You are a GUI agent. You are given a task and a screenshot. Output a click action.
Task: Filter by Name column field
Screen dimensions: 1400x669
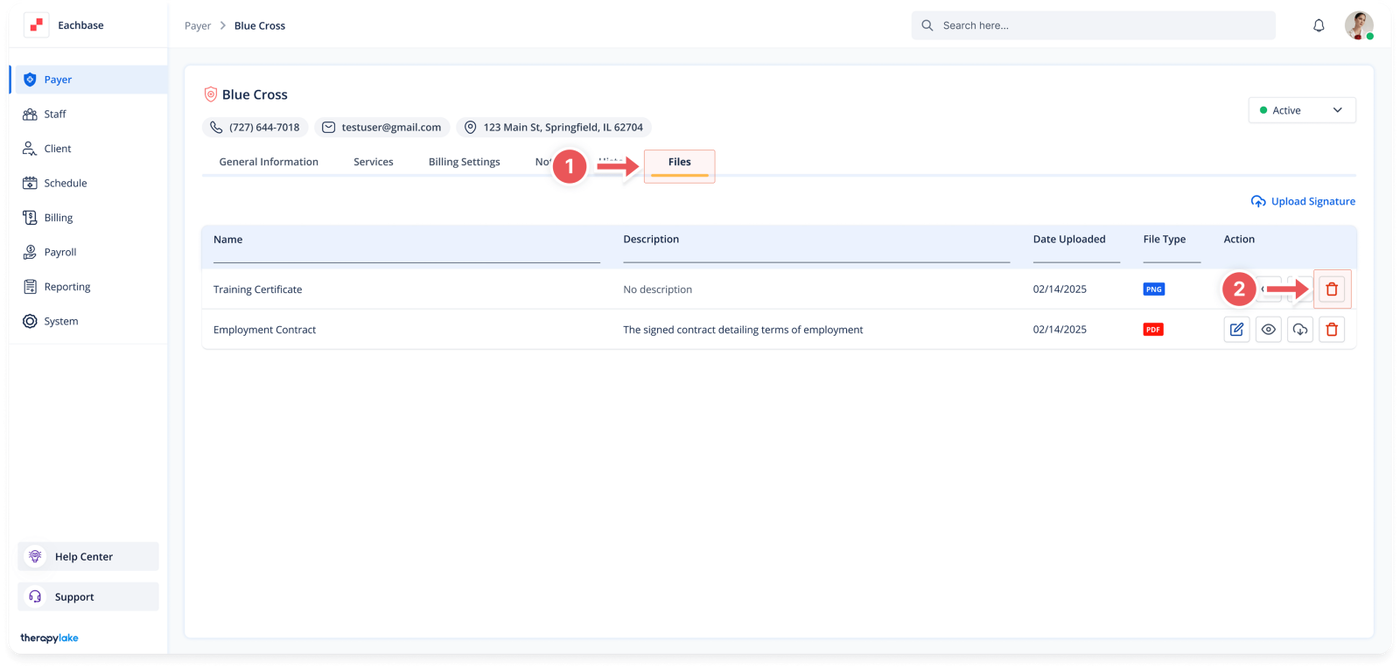(406, 255)
